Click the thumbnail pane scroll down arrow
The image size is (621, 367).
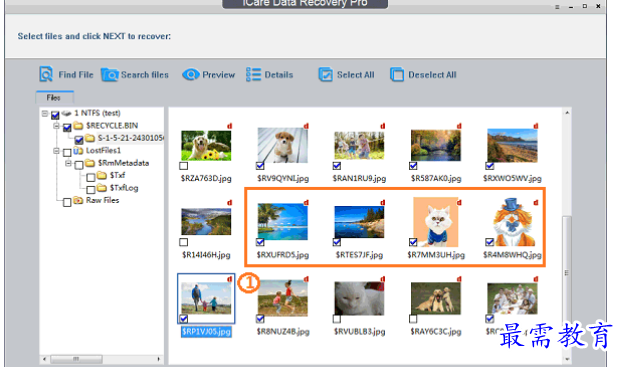click(567, 359)
